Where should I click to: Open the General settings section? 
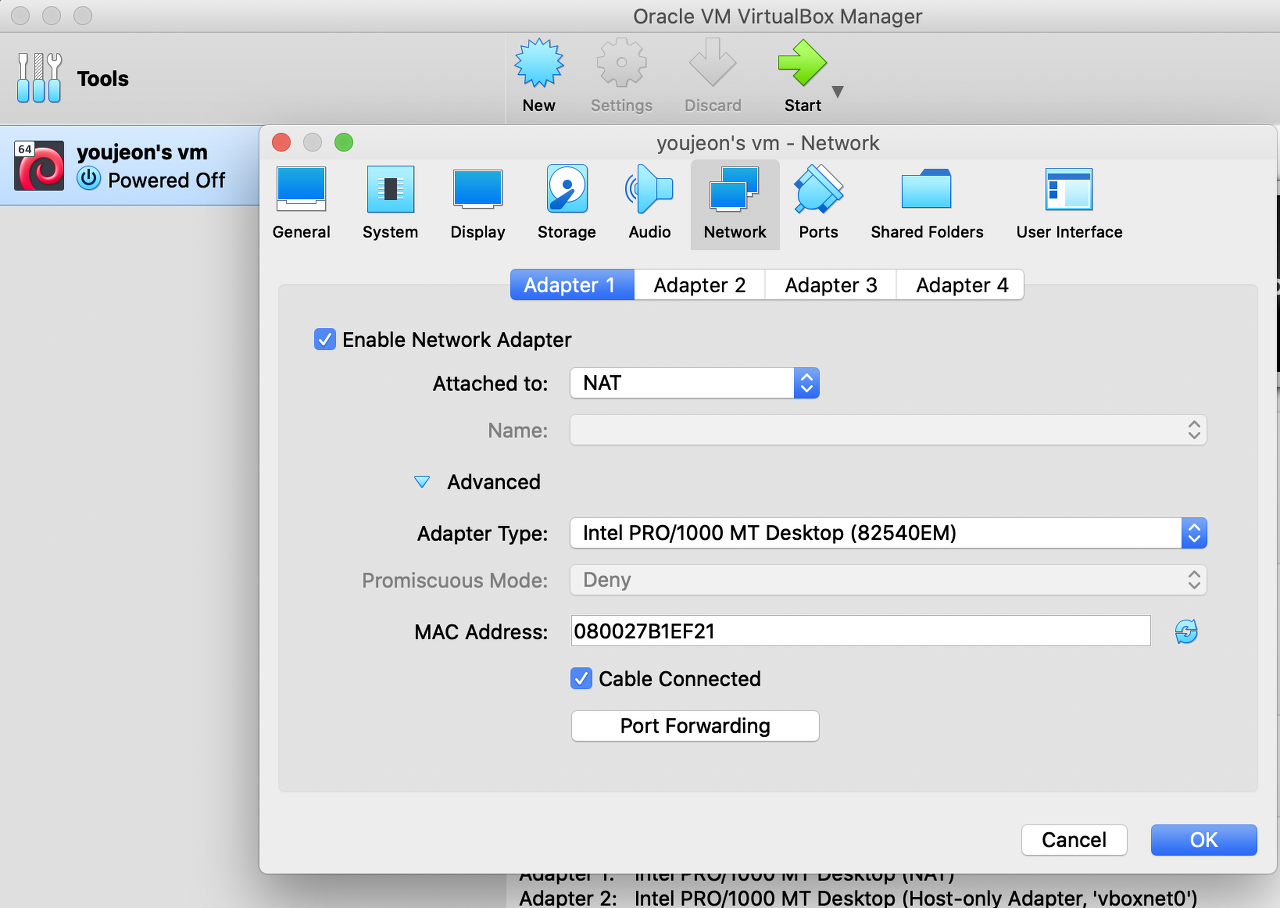301,204
